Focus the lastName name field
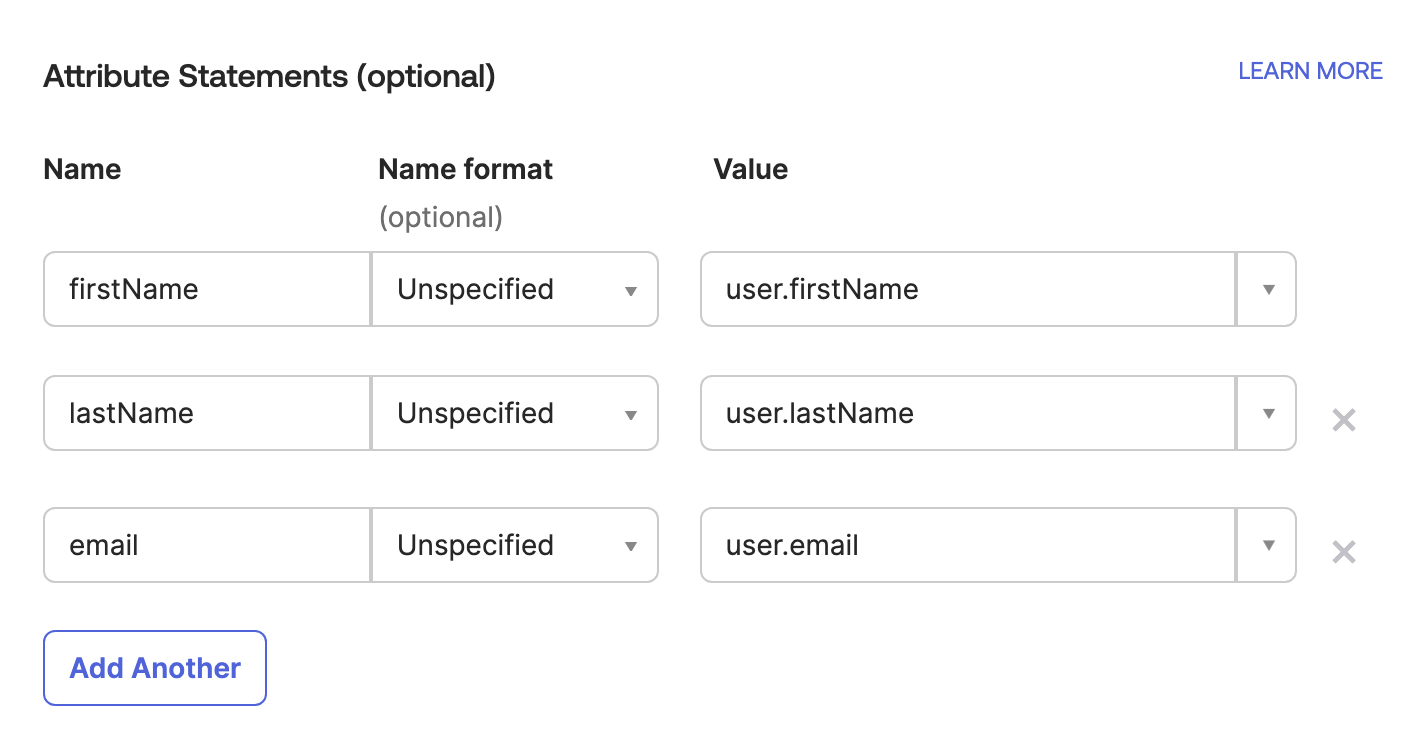1426x734 pixels. [x=207, y=413]
